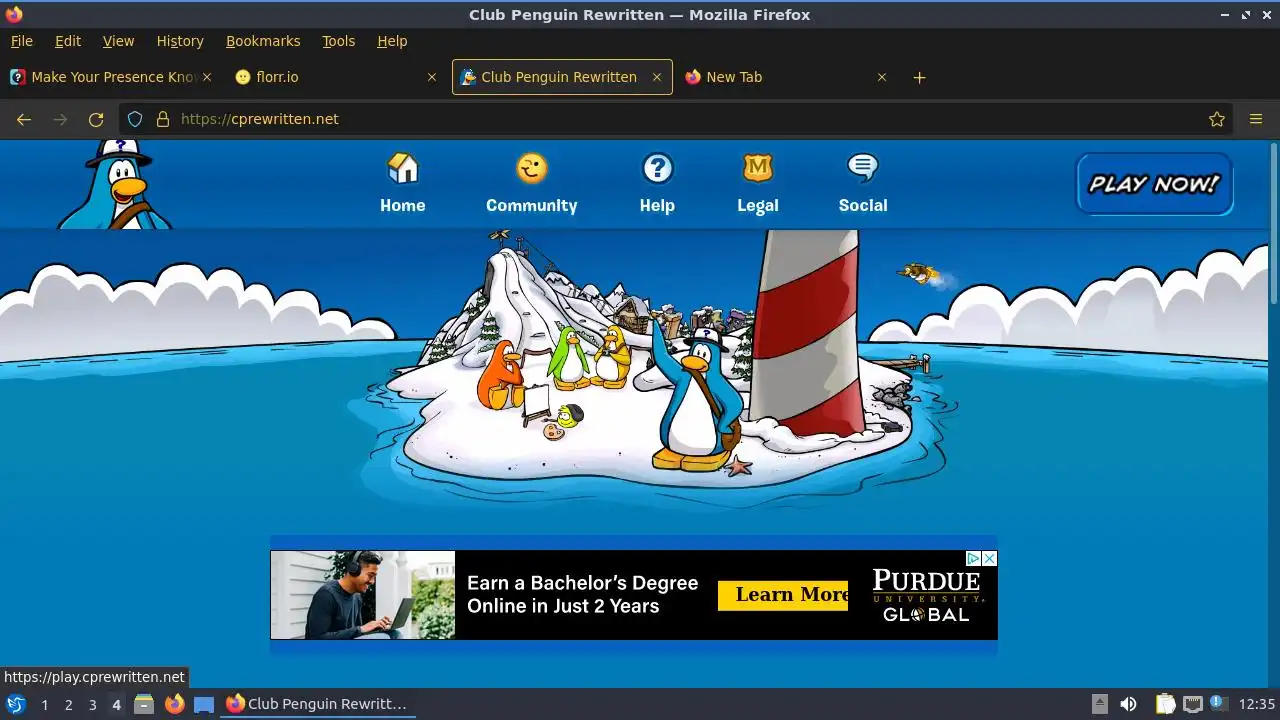This screenshot has height=720, width=1280.
Task: Click the 12:35 clock
Action: click(x=1257, y=704)
